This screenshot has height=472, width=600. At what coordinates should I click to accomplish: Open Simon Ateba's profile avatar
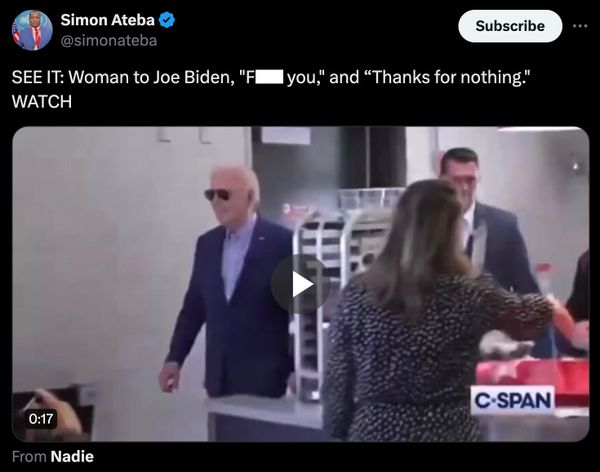coord(32,30)
